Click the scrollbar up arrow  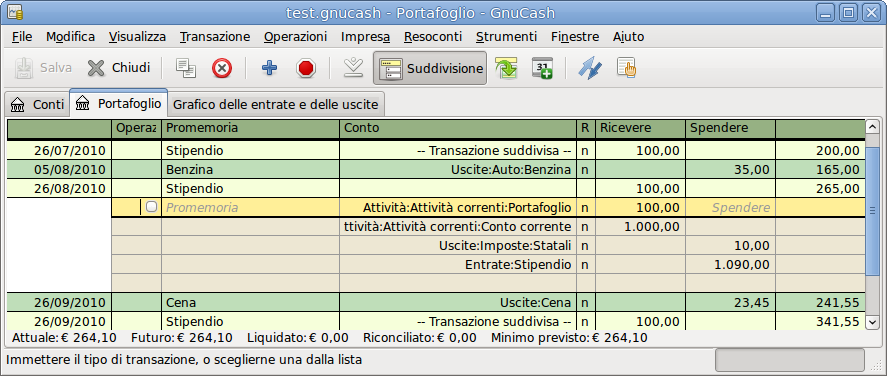(x=872, y=126)
